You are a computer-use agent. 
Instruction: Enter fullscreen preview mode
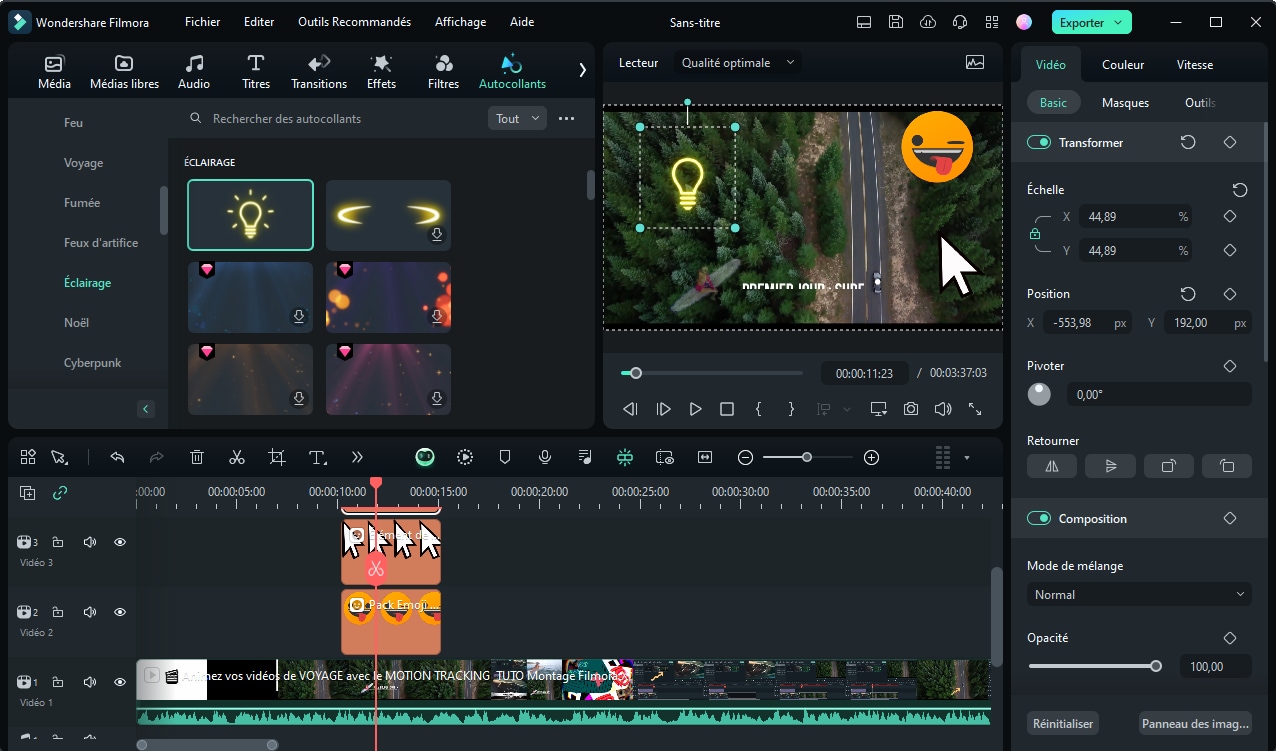coord(974,409)
